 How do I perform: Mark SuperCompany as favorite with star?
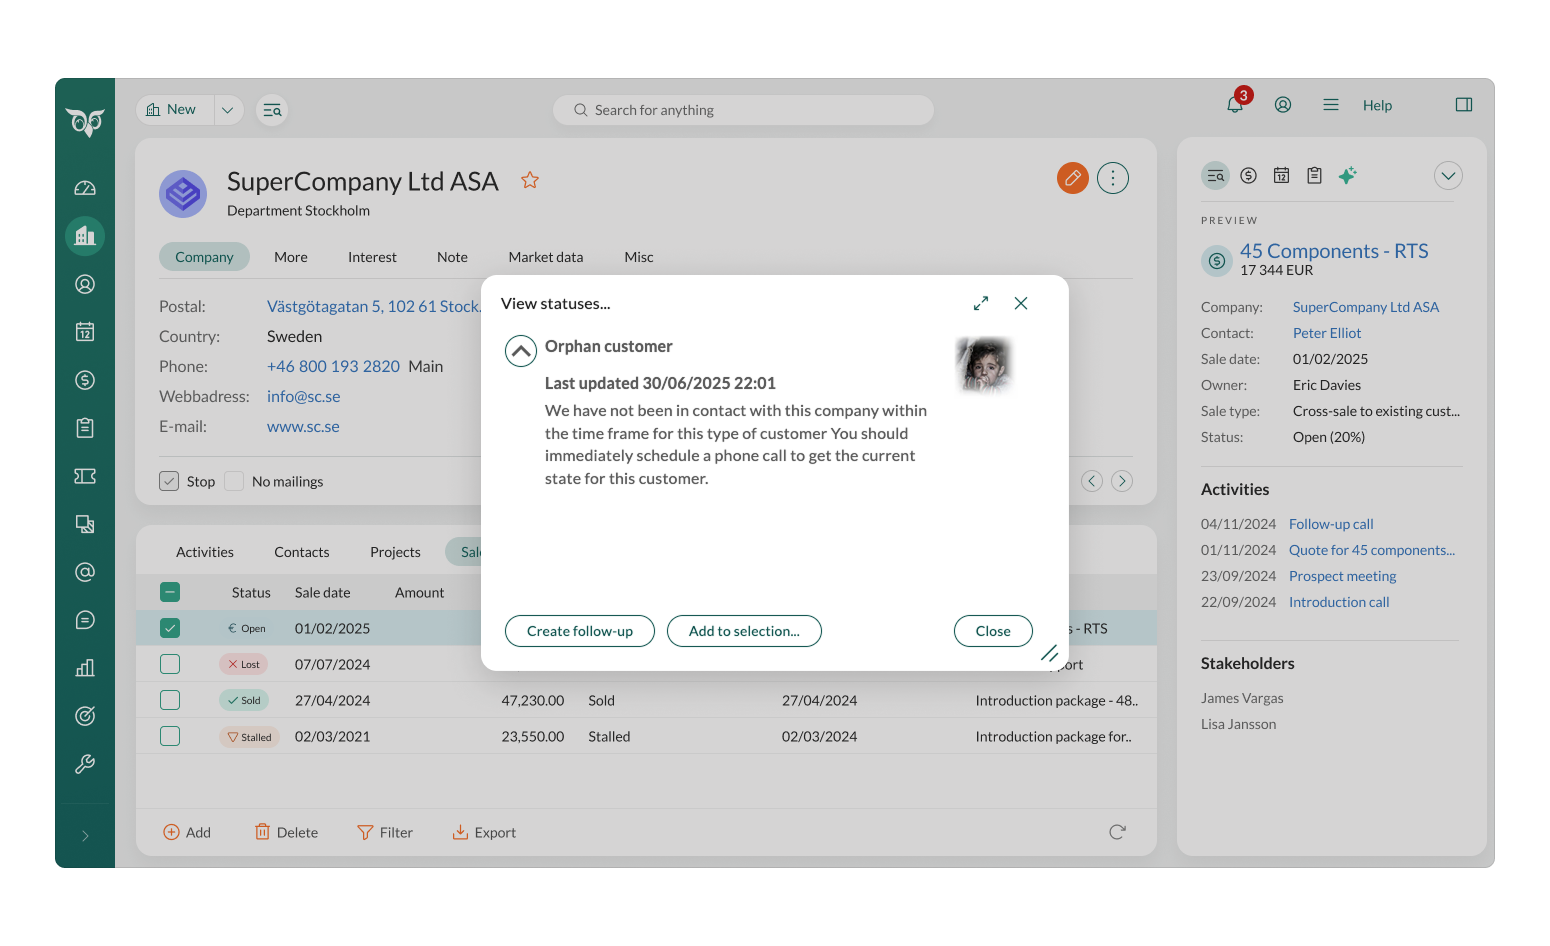click(x=530, y=180)
